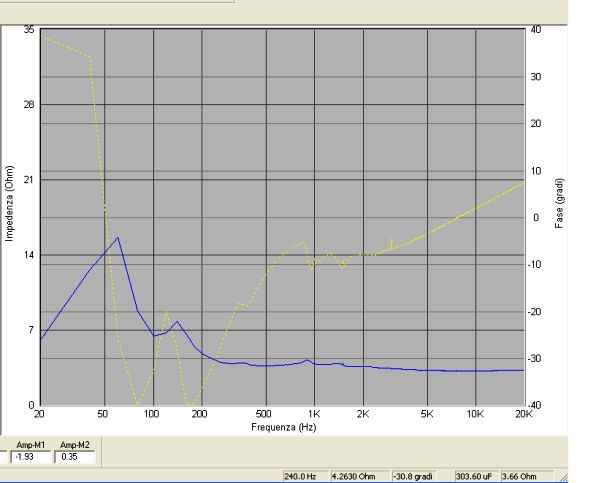Click the 200 frequency axis tick label
615x483 pixels.
click(199, 414)
